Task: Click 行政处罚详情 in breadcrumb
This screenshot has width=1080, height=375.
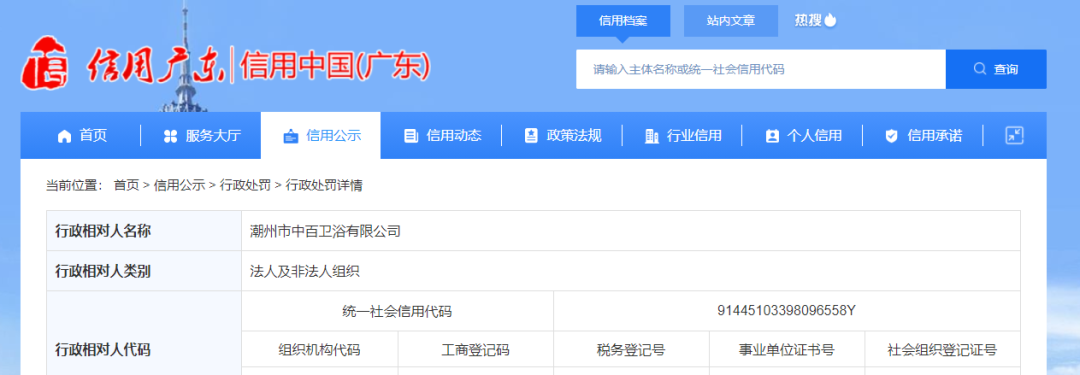Action: [324, 185]
